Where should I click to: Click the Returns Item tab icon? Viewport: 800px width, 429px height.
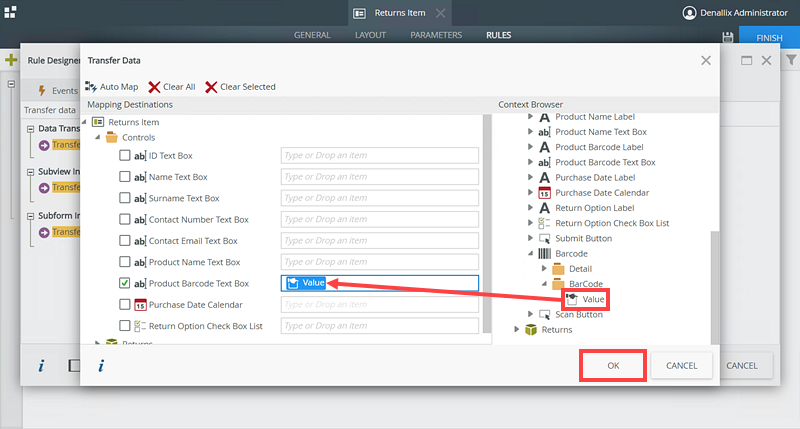pyautogui.click(x=360, y=13)
